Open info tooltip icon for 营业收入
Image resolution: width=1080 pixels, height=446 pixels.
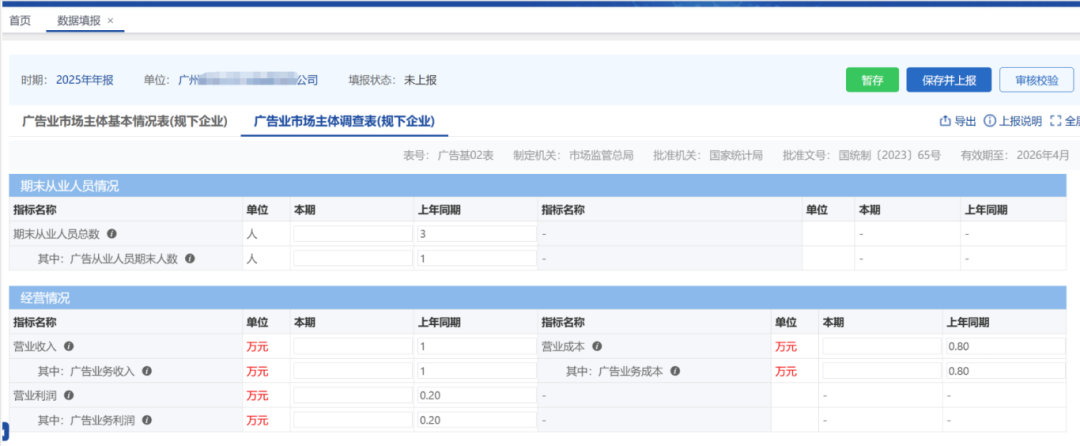coord(69,347)
